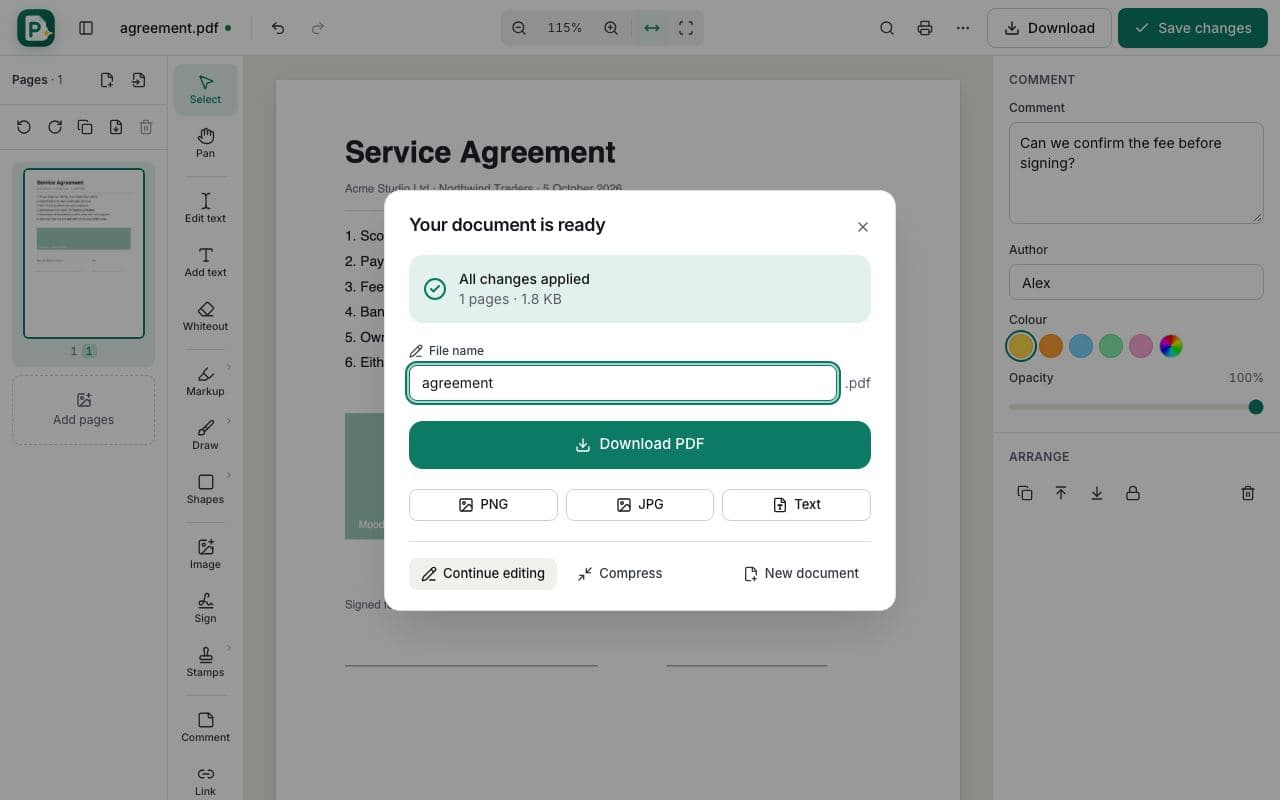Click the redo arrow
Viewport: 1280px width, 800px height.
[x=318, y=28]
